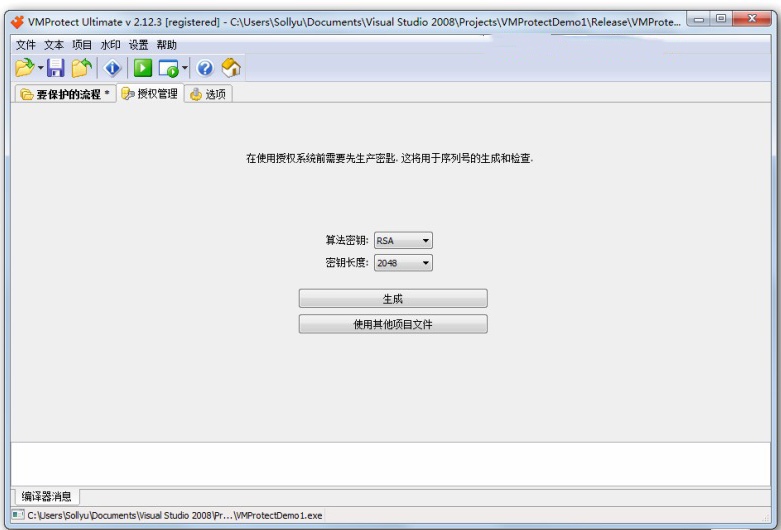This screenshot has height=530, width=781.
Task: Select the 授权管理 tab
Action: 150,93
